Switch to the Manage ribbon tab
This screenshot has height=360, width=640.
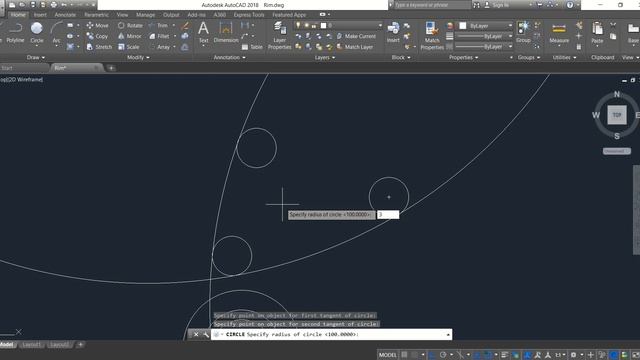[145, 15]
